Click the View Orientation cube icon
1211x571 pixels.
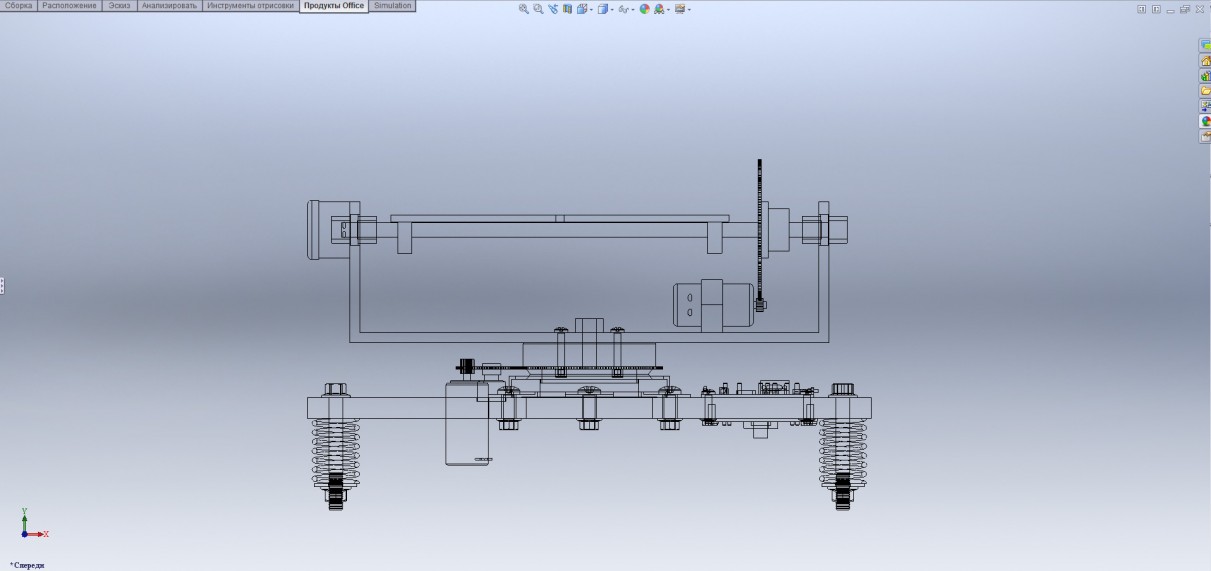(582, 9)
